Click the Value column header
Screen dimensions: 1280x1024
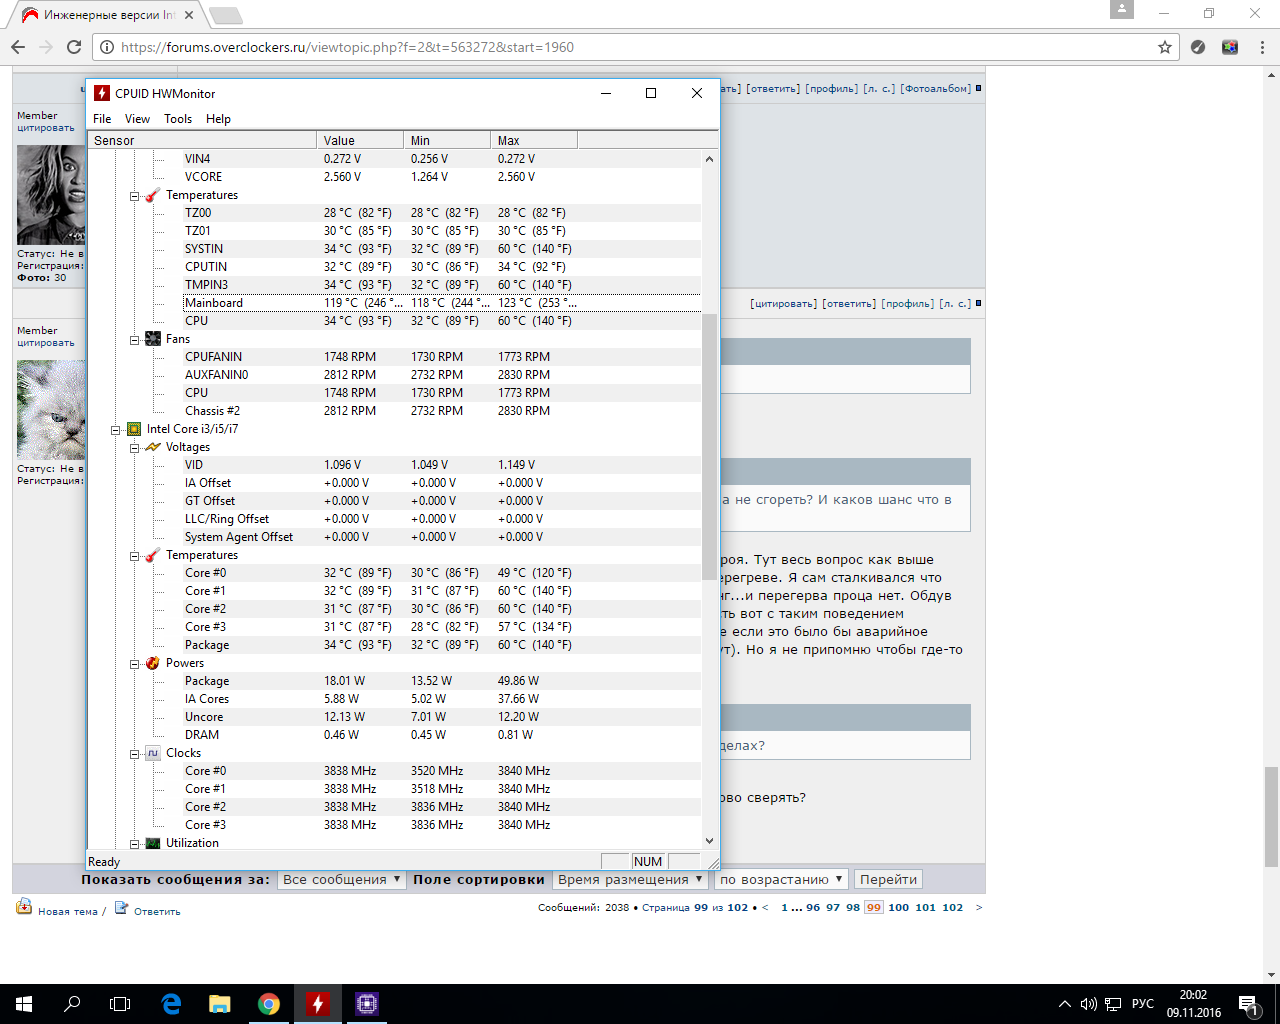[360, 140]
